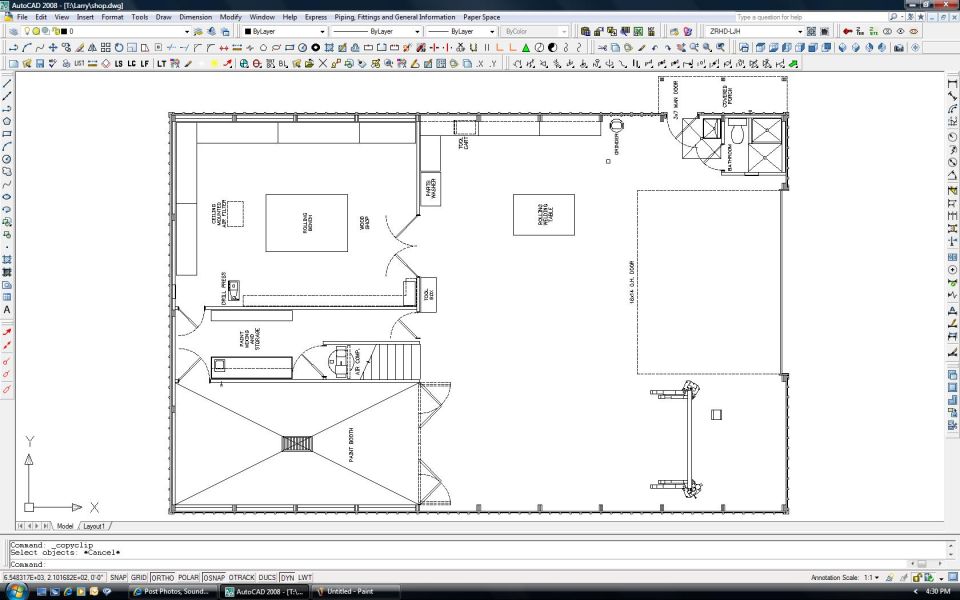Open the Express menu
Screen dimensions: 960x600
point(316,17)
